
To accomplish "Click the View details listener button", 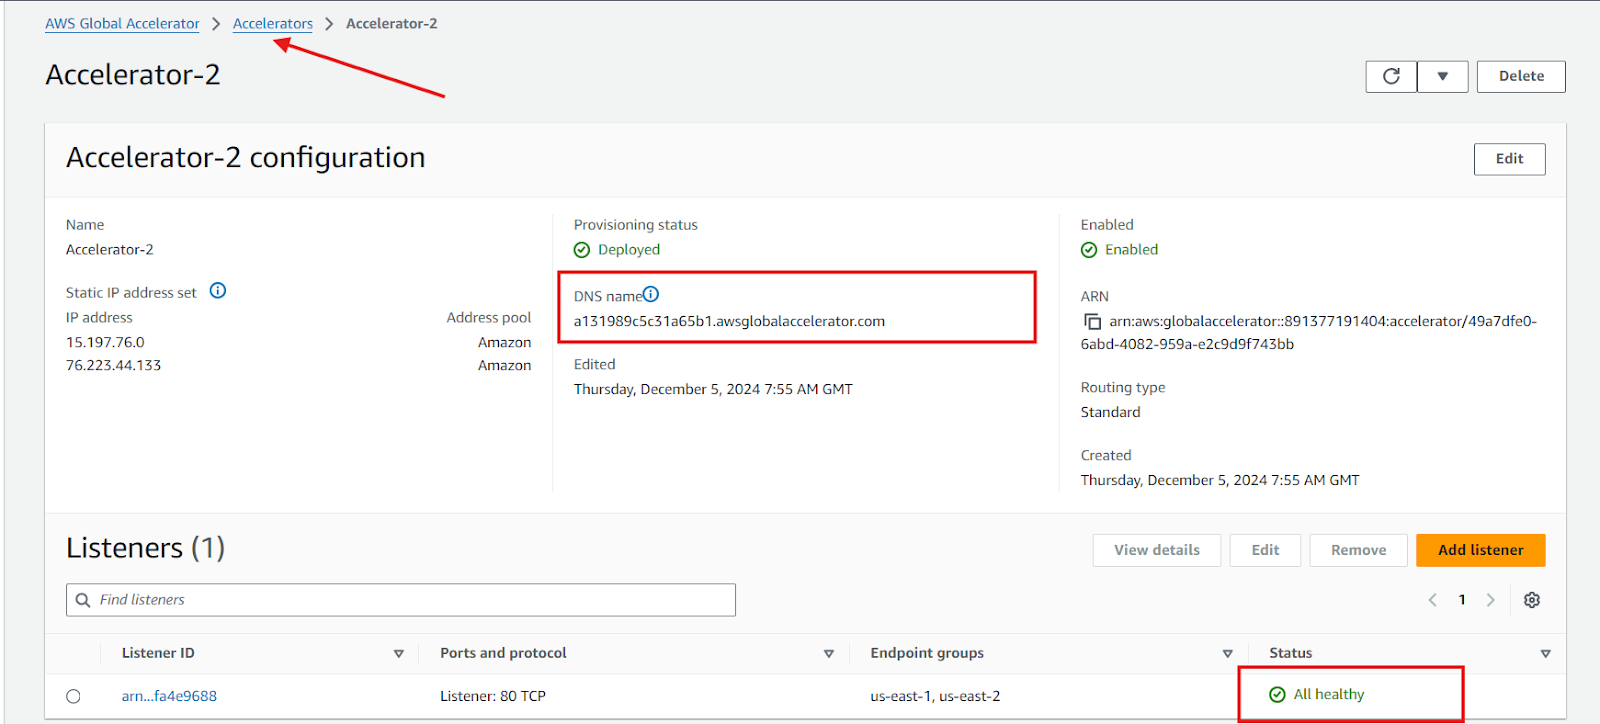I will (x=1157, y=550).
